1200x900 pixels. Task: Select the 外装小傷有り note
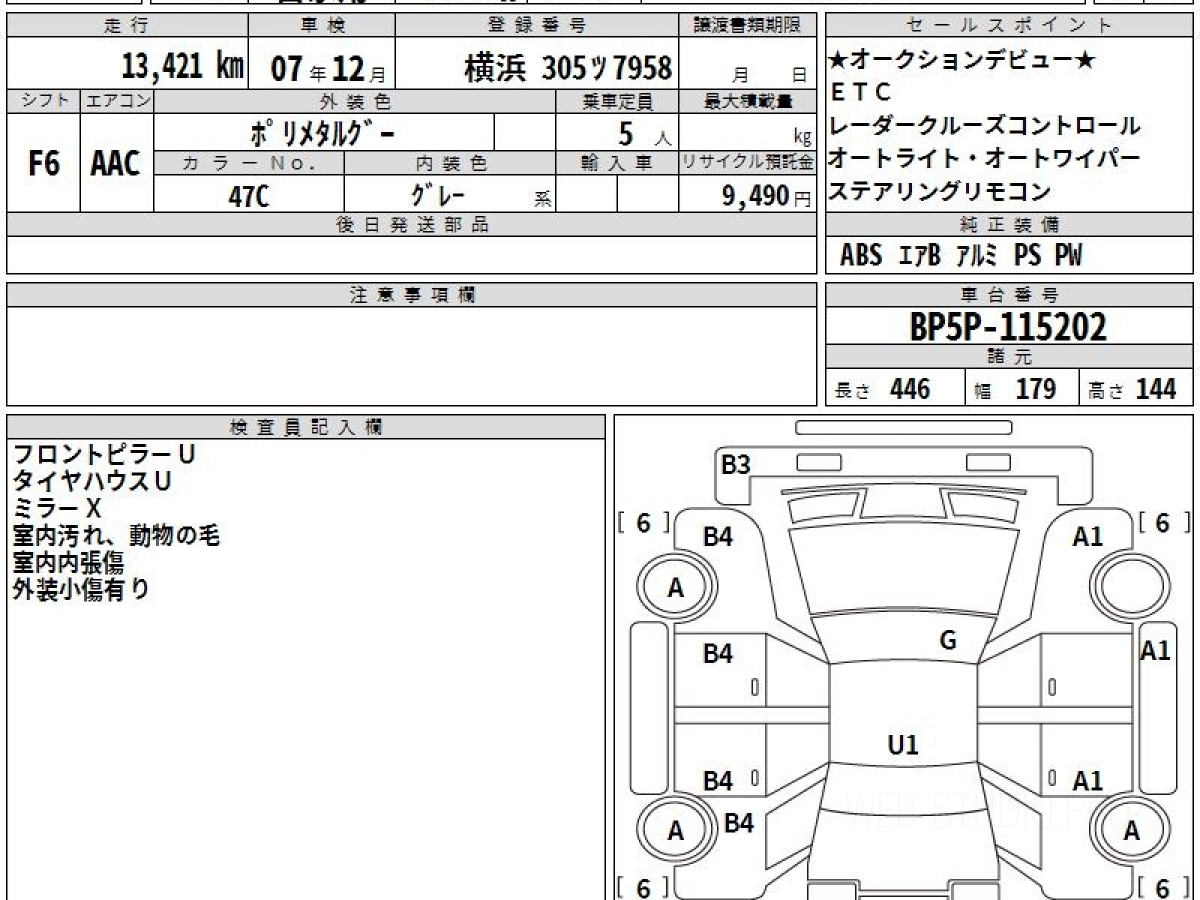tap(81, 589)
